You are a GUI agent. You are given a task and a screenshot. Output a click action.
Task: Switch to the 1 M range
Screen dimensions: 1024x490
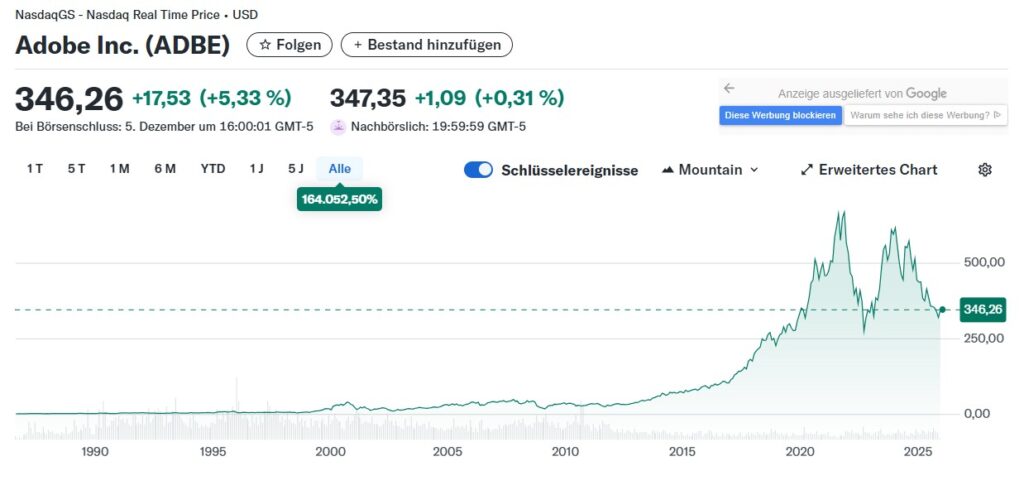pos(120,169)
